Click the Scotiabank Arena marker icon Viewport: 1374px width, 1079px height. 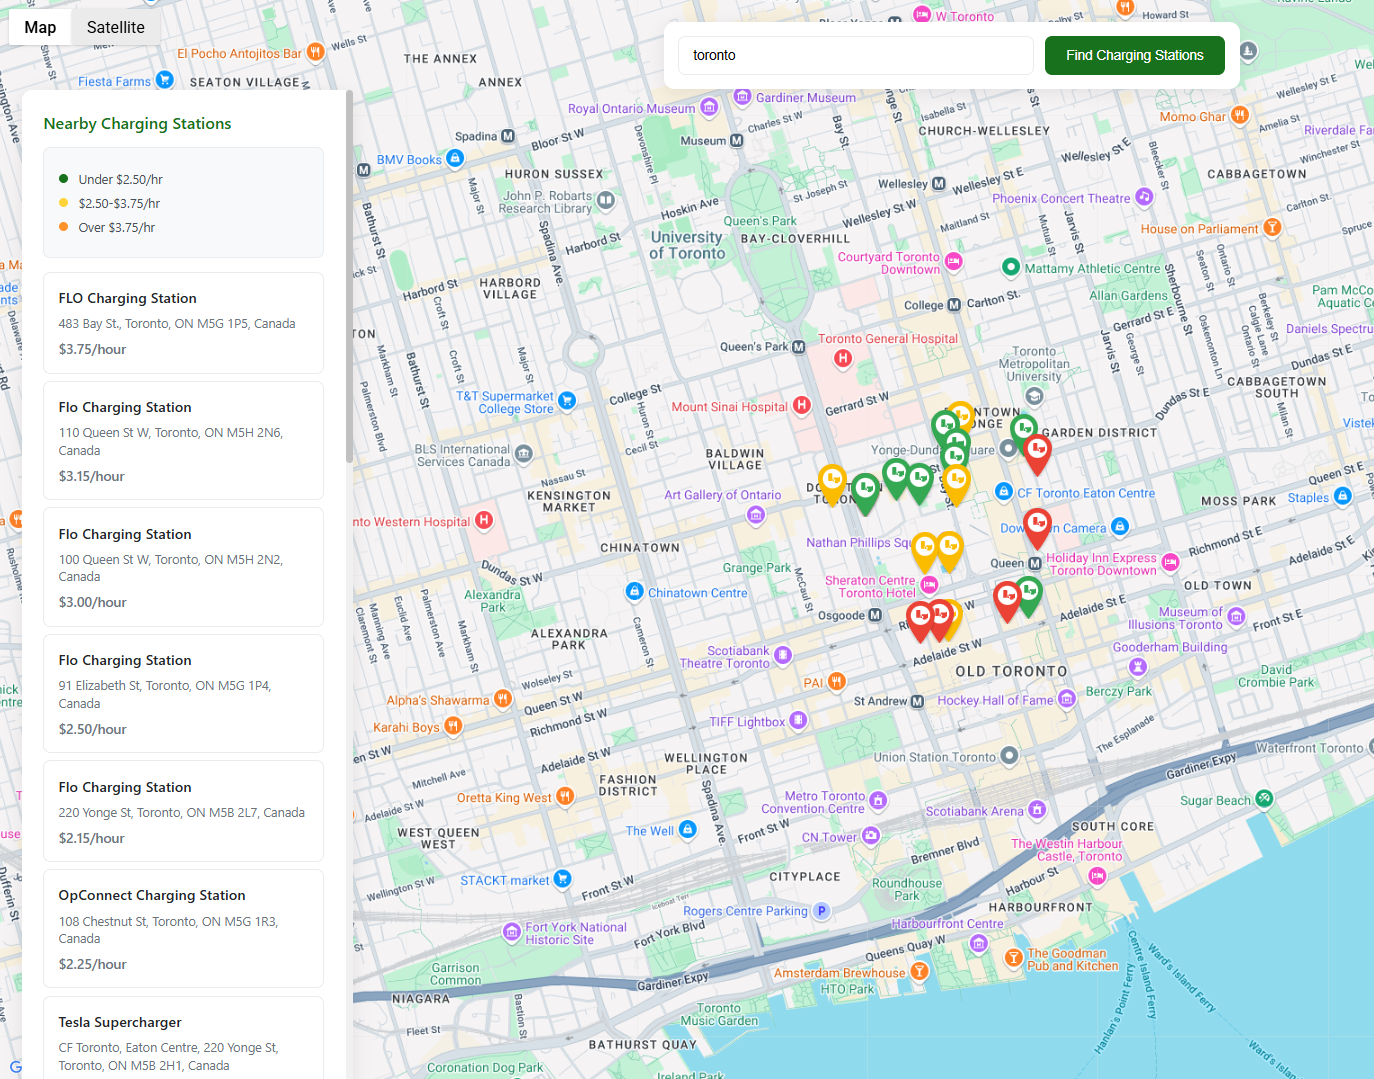click(x=1037, y=809)
